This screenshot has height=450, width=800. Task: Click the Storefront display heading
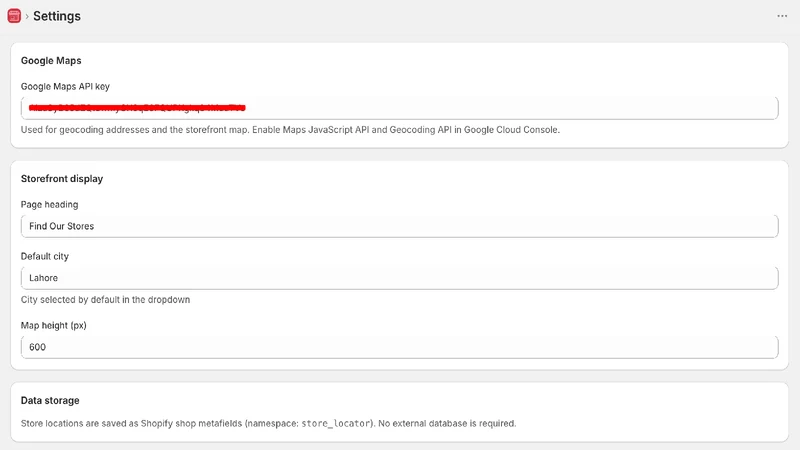click(x=62, y=179)
